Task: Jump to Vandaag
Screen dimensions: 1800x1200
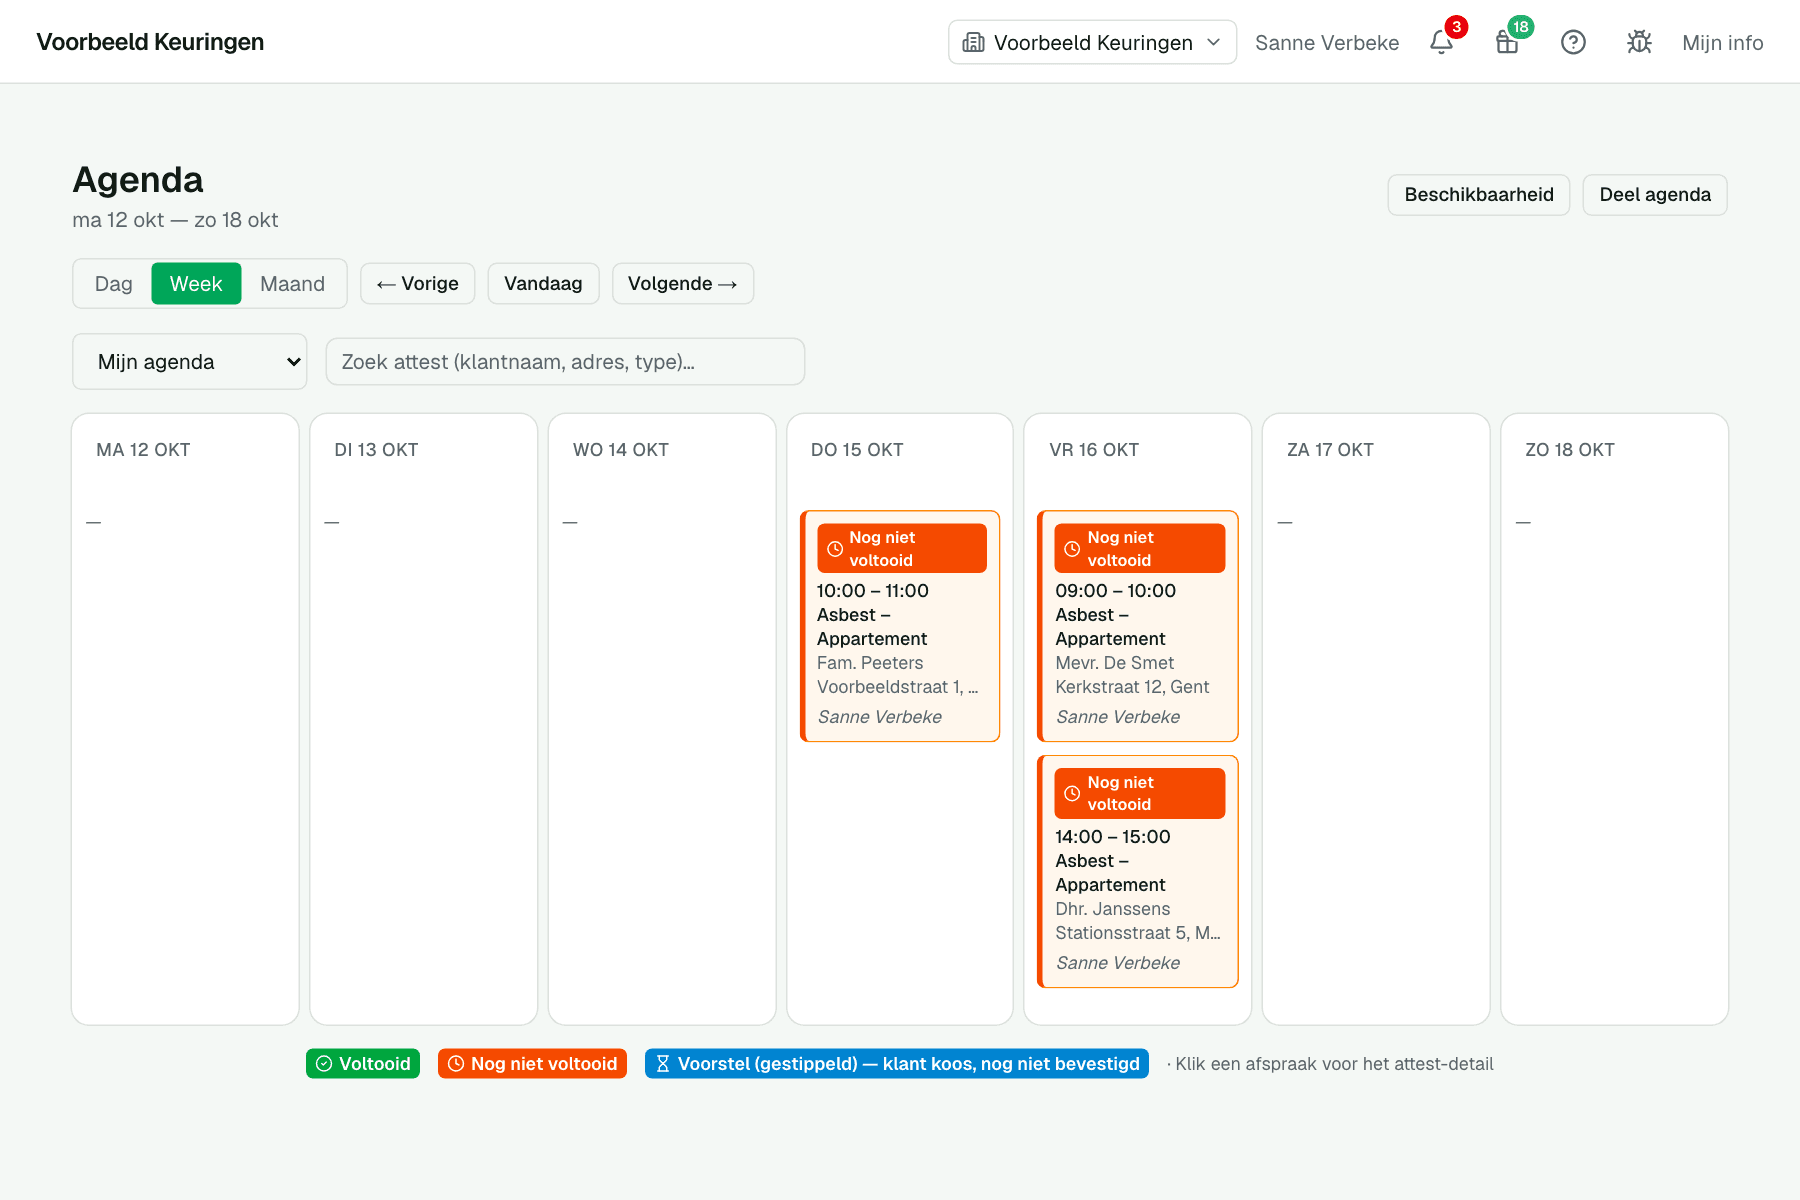Action: (543, 283)
